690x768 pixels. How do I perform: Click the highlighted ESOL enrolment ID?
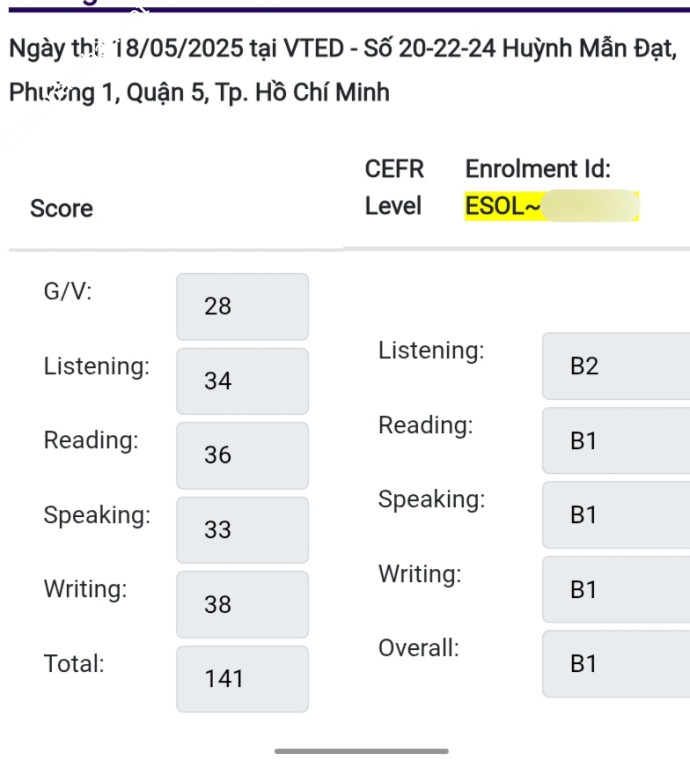pos(551,207)
